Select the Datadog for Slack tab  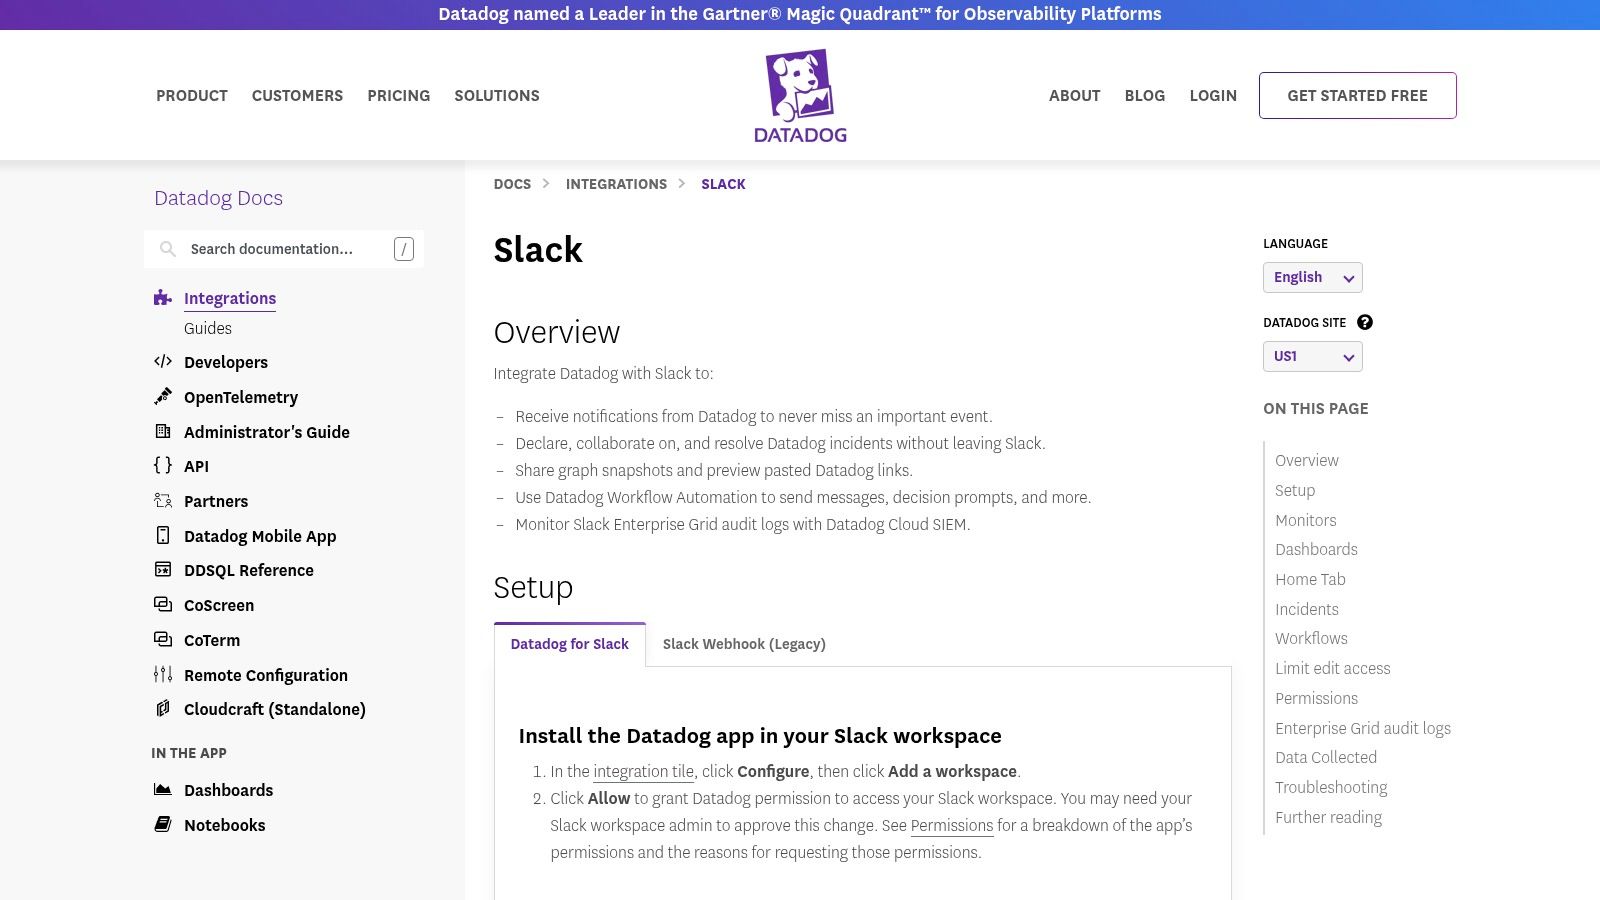click(569, 644)
